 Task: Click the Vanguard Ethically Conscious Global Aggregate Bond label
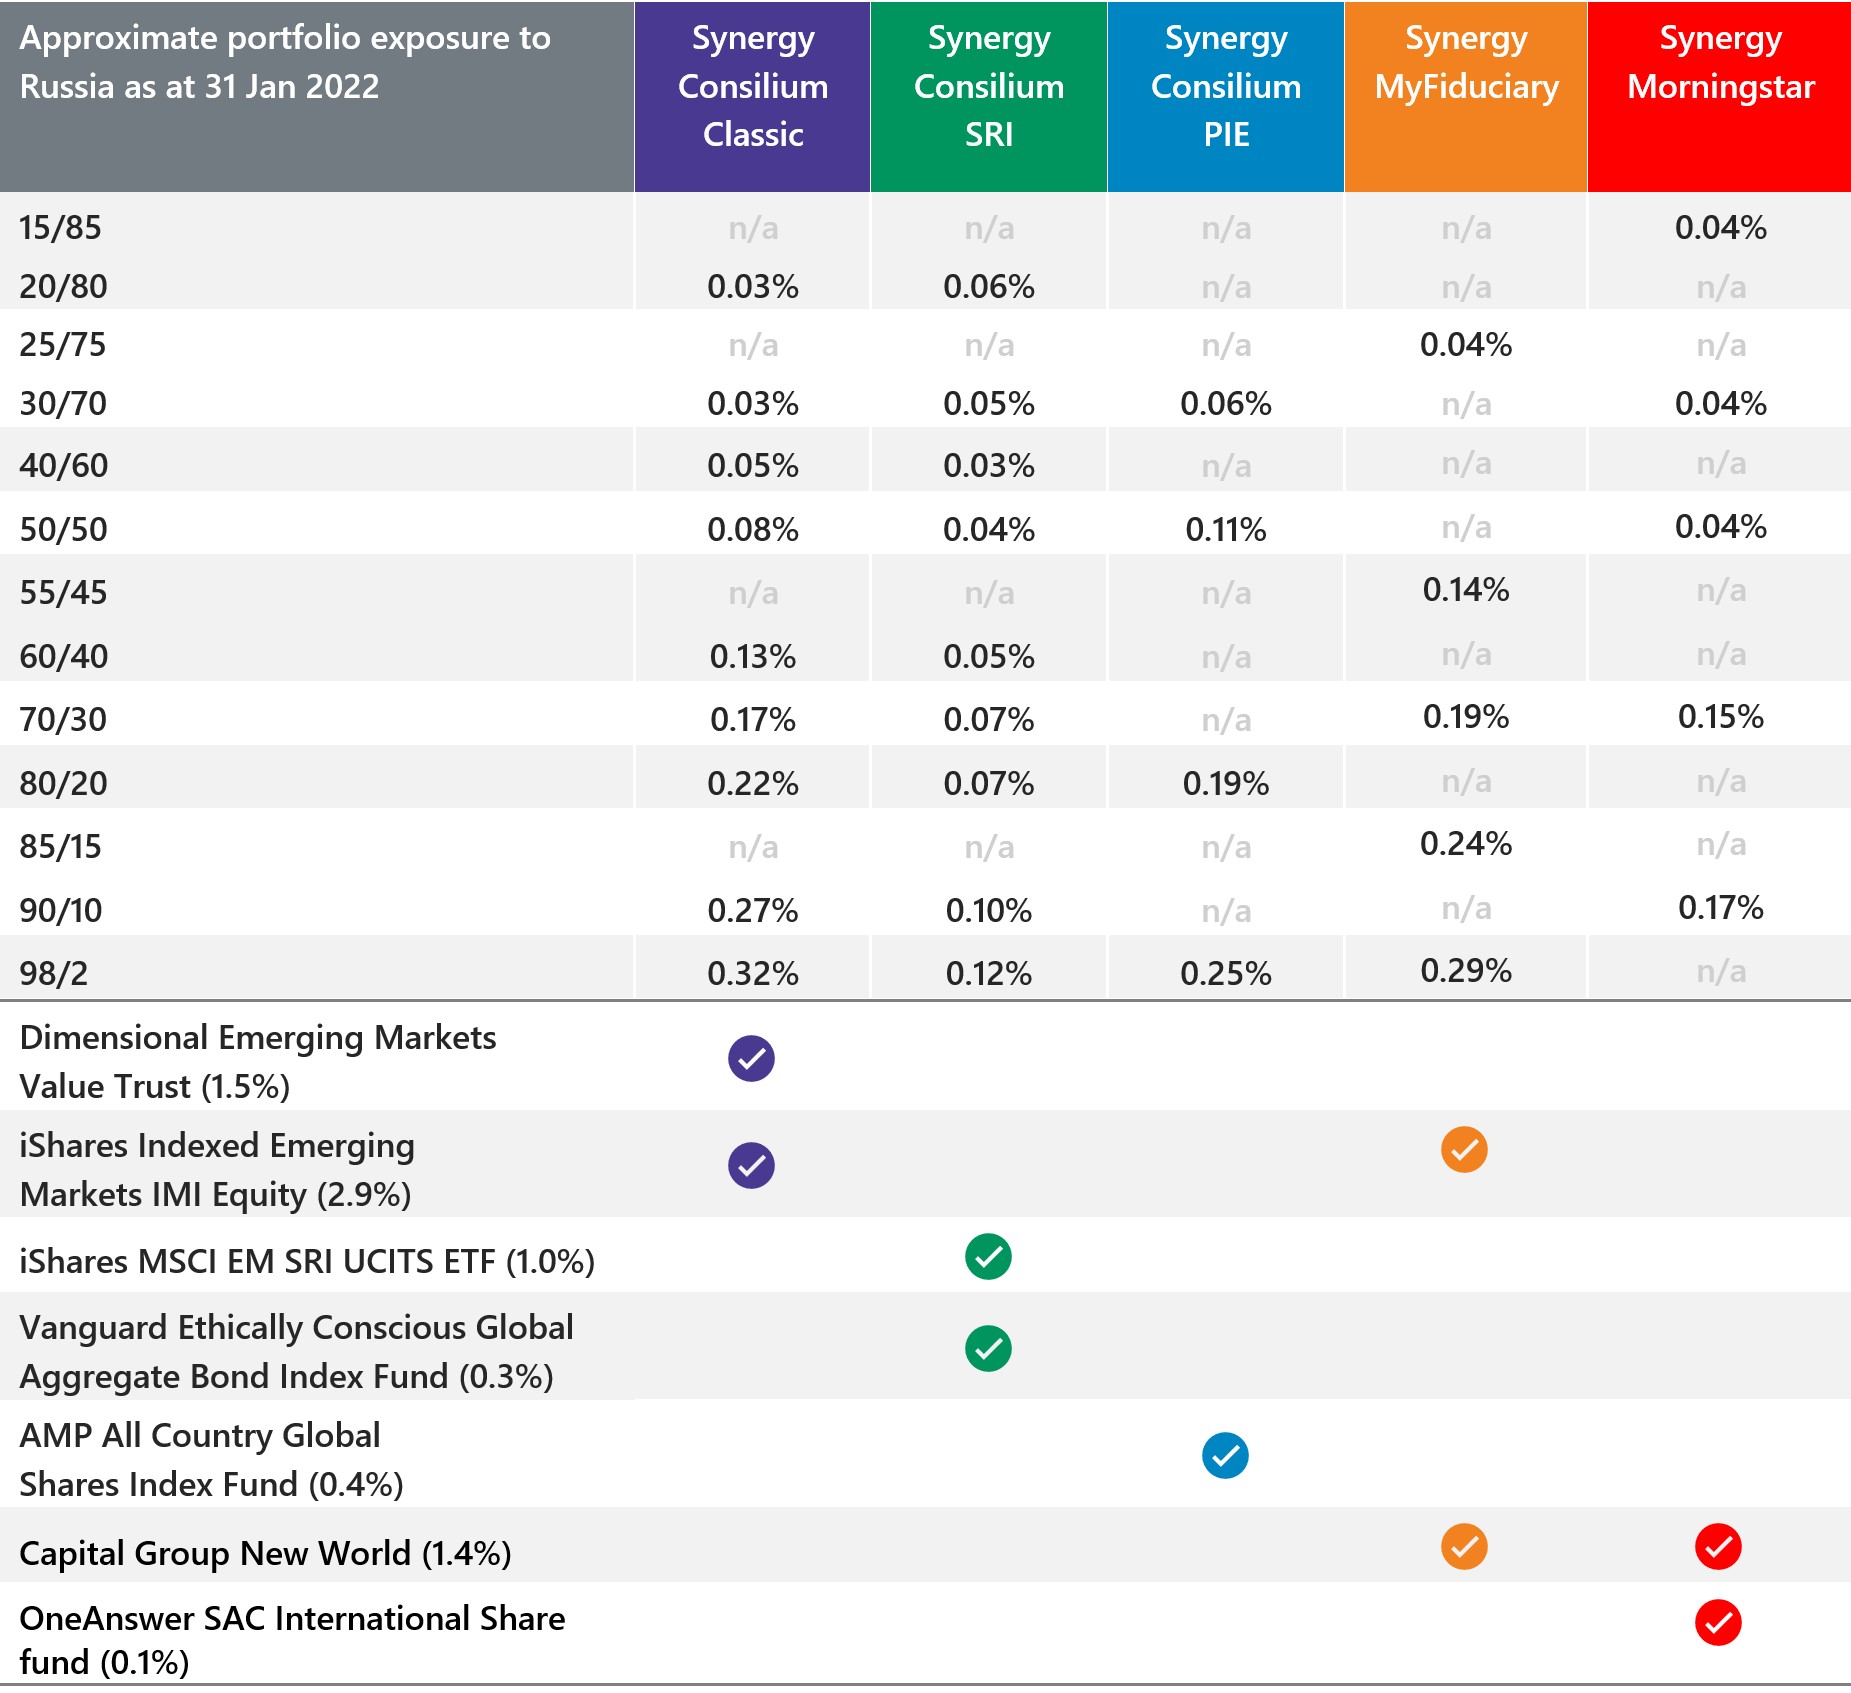(x=296, y=1352)
